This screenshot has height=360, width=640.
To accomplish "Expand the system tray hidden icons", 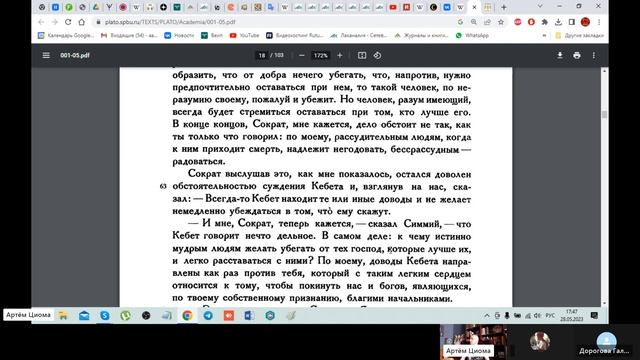I will coord(487,315).
